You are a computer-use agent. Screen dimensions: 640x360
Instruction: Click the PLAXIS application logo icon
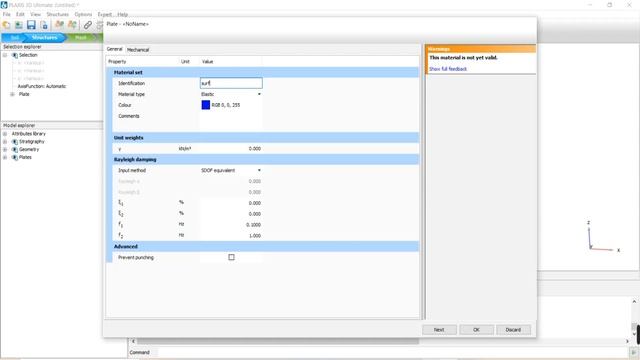coord(4,5)
